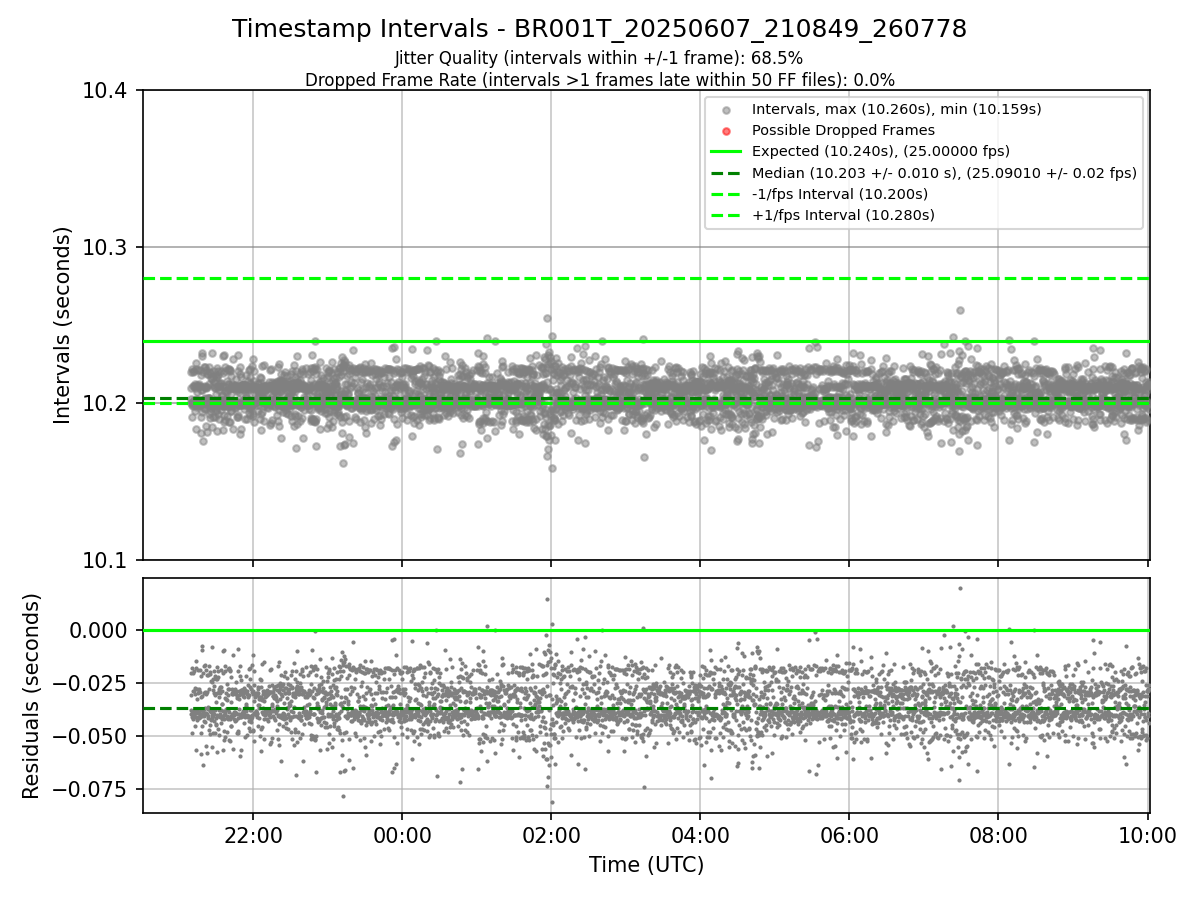Click the x-axis tick label '04:00'
This screenshot has height=900, width=1200.
click(700, 835)
